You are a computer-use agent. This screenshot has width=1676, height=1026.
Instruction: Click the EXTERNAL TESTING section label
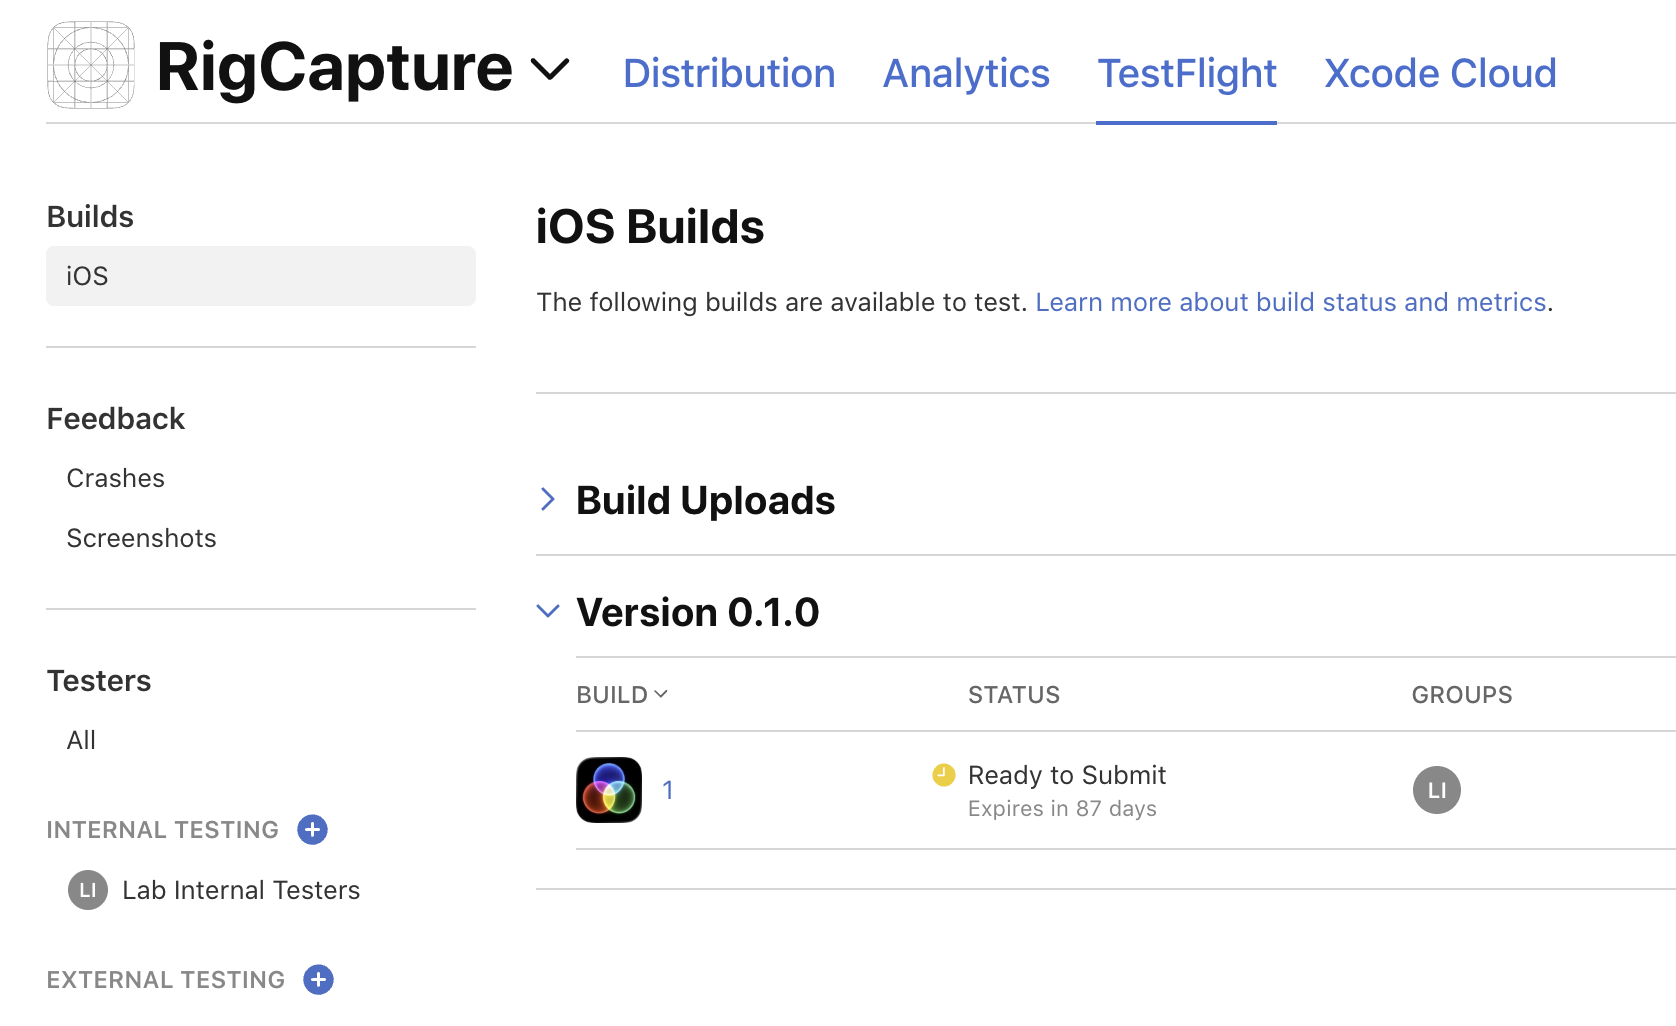pyautogui.click(x=166, y=980)
